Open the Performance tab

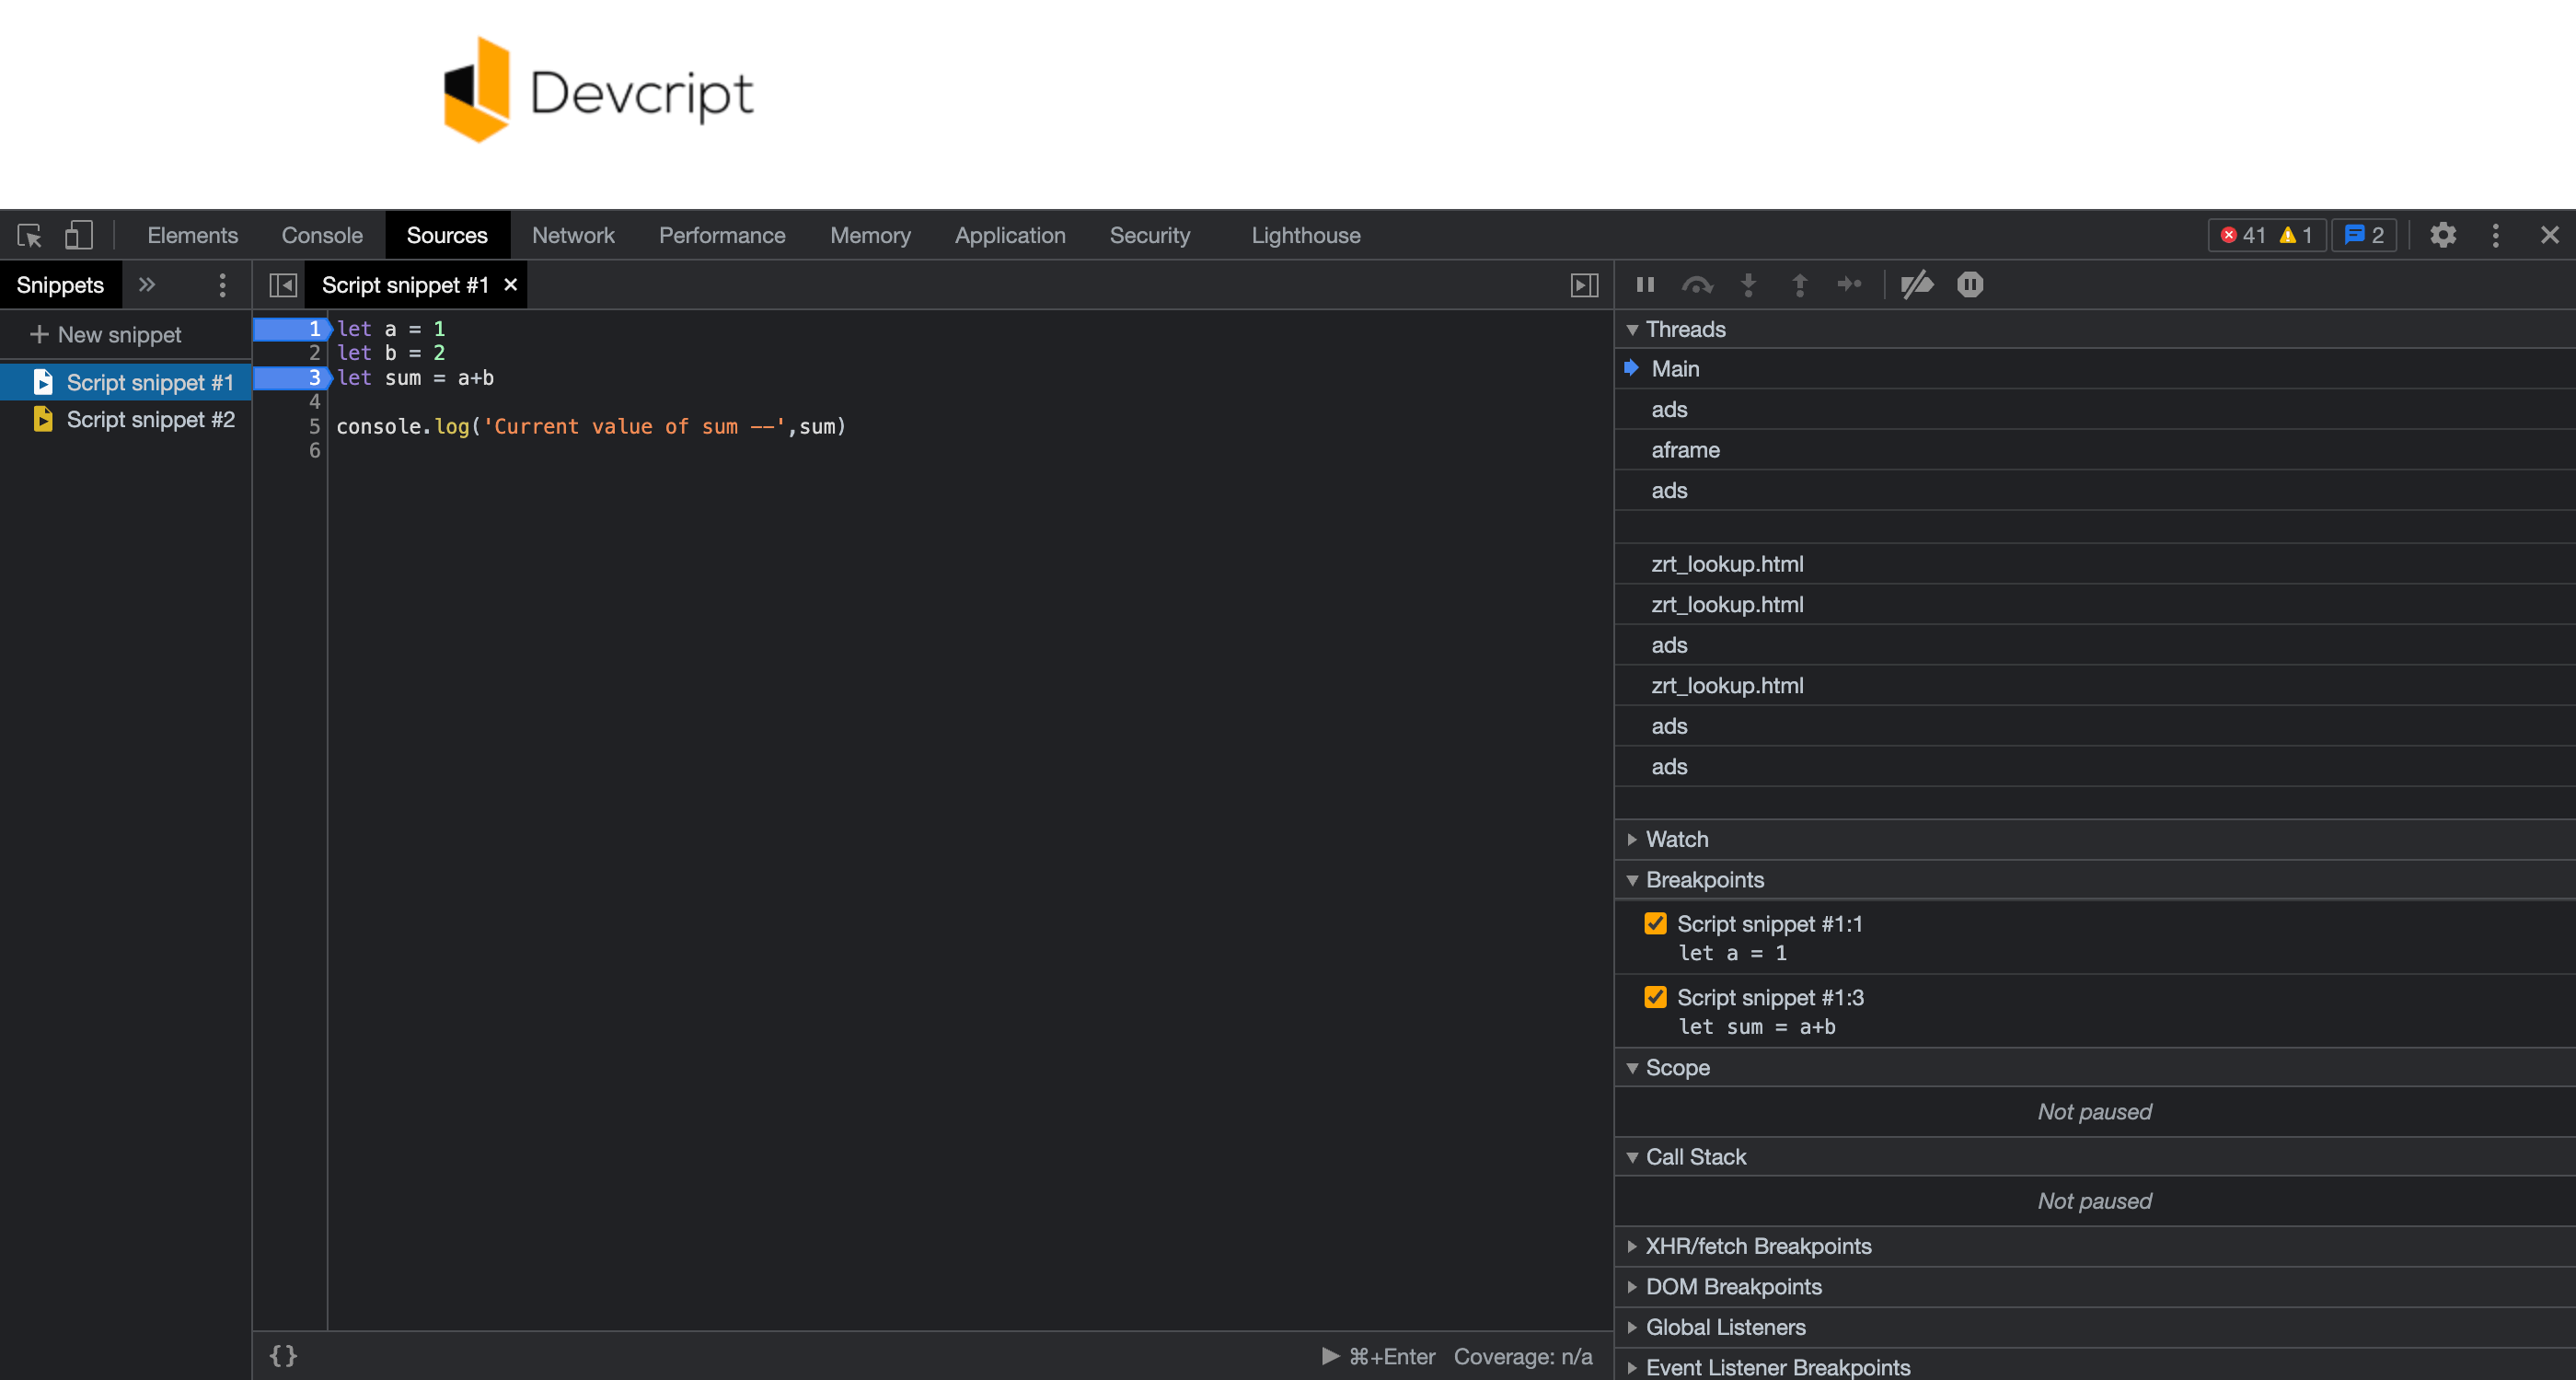point(722,235)
